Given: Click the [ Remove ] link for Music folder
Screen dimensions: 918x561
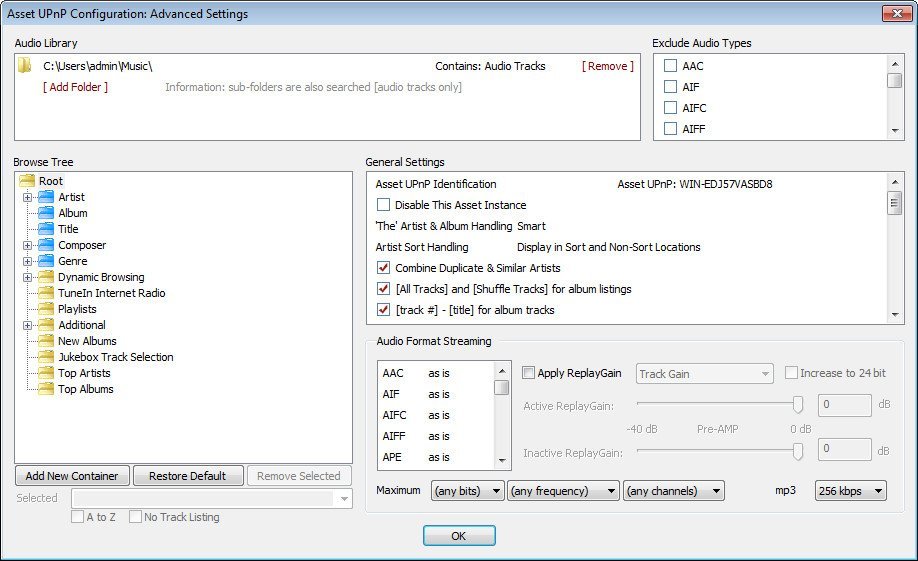Looking at the screenshot, I should click(607, 66).
